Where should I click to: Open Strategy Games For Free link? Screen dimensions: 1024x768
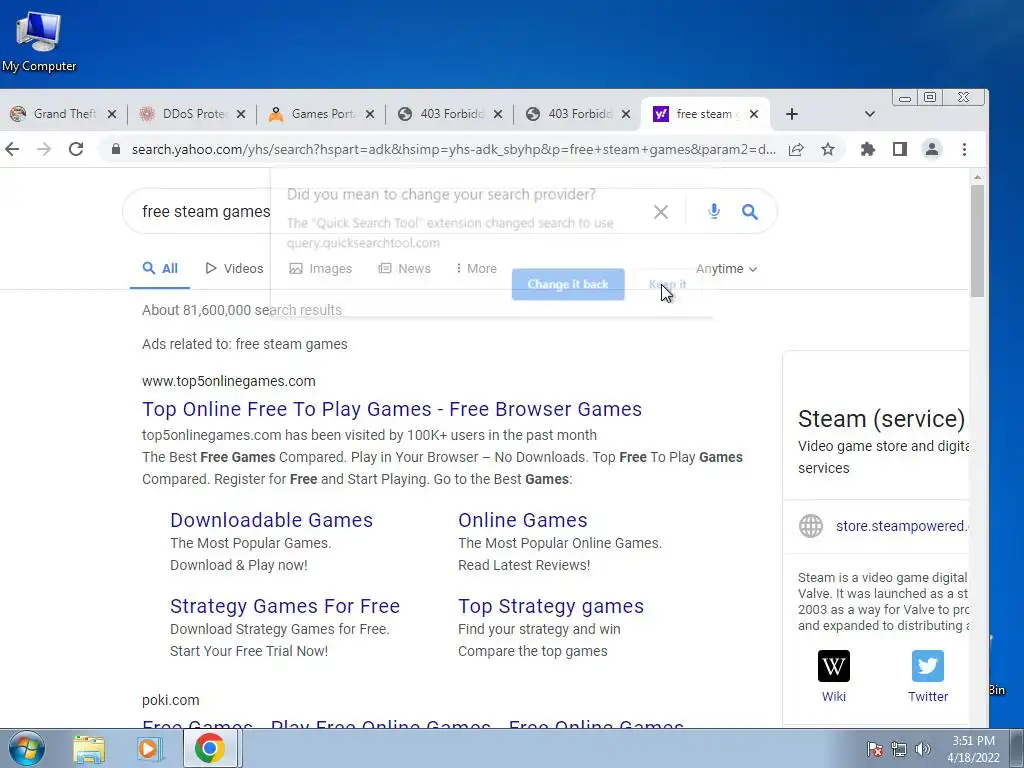[285, 606]
